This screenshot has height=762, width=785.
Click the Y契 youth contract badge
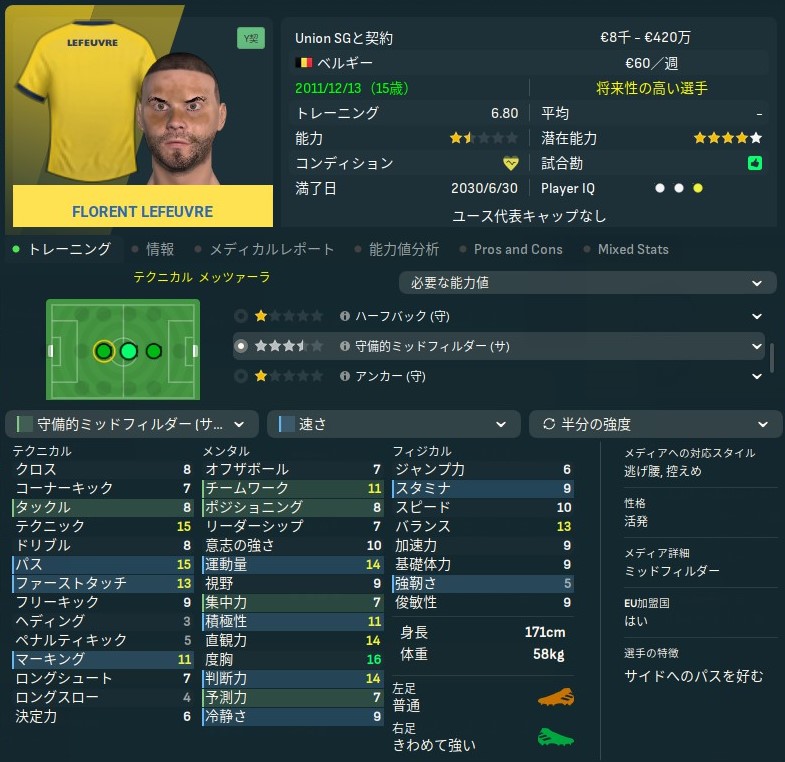[x=251, y=39]
